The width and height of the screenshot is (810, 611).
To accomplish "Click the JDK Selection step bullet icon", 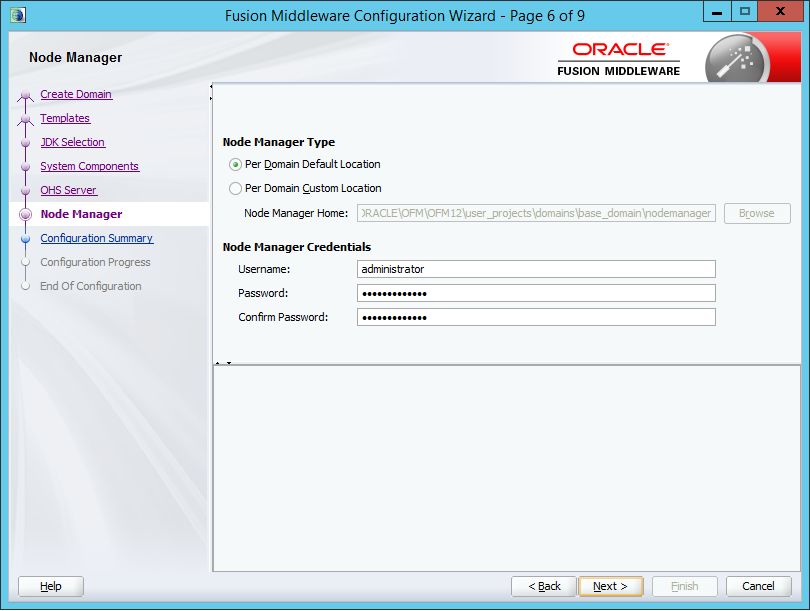I will coord(26,143).
